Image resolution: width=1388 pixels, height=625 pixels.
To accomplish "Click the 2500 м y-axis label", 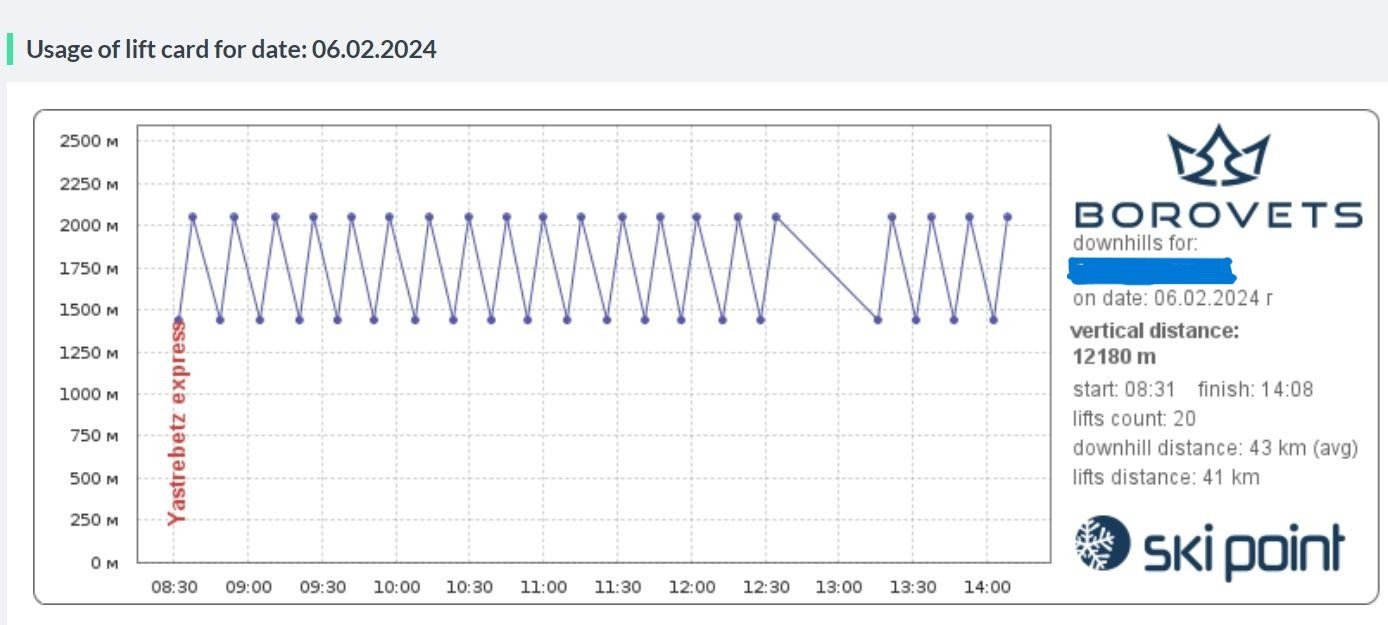I will pyautogui.click(x=90, y=141).
